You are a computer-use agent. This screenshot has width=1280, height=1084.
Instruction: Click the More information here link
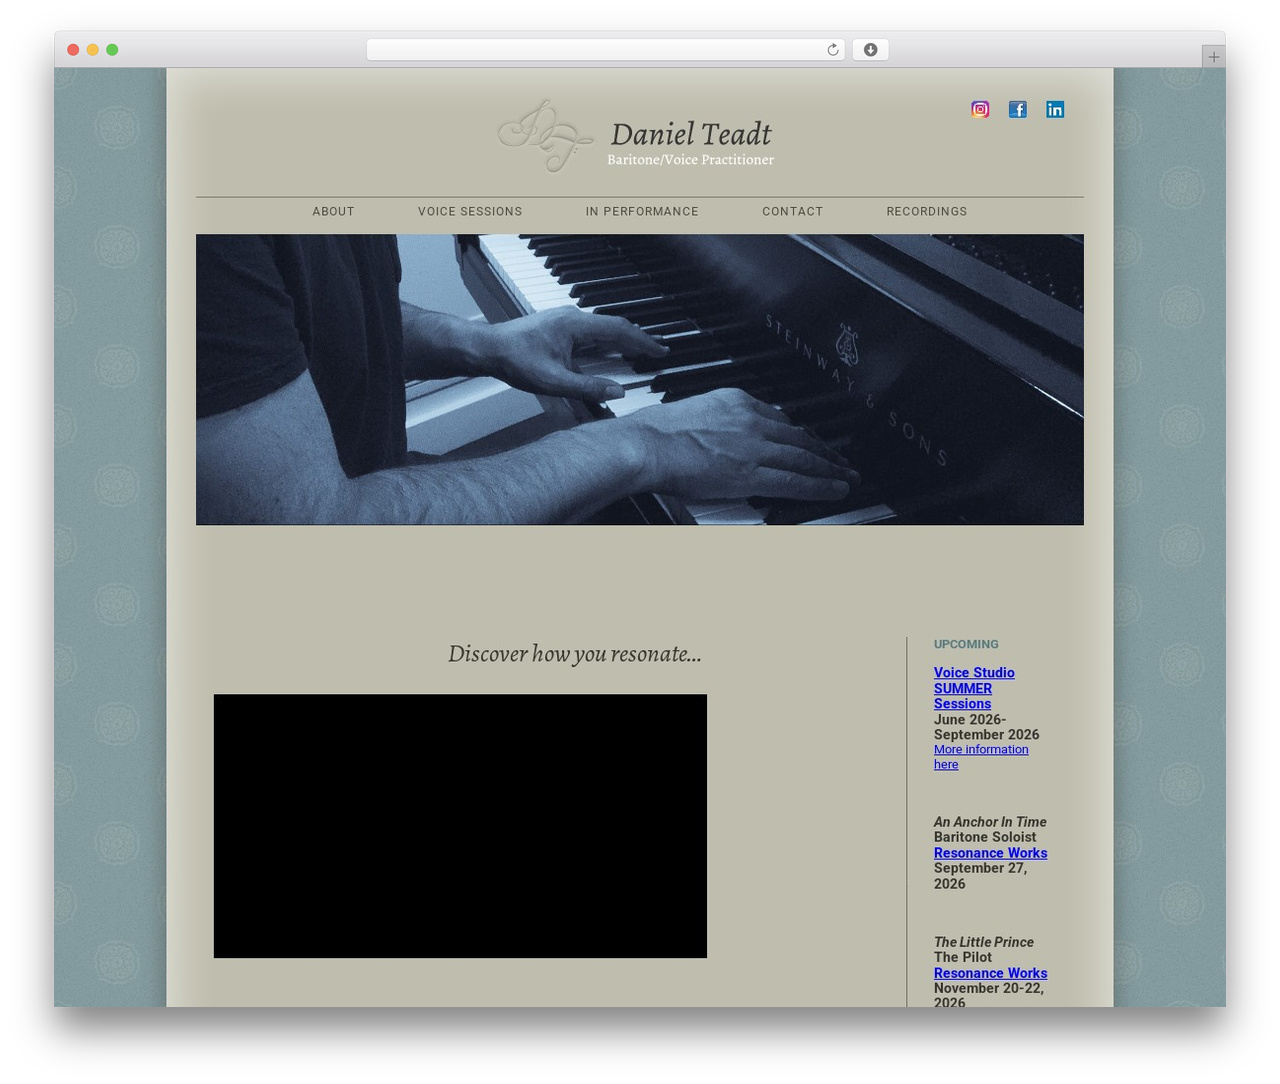981,757
